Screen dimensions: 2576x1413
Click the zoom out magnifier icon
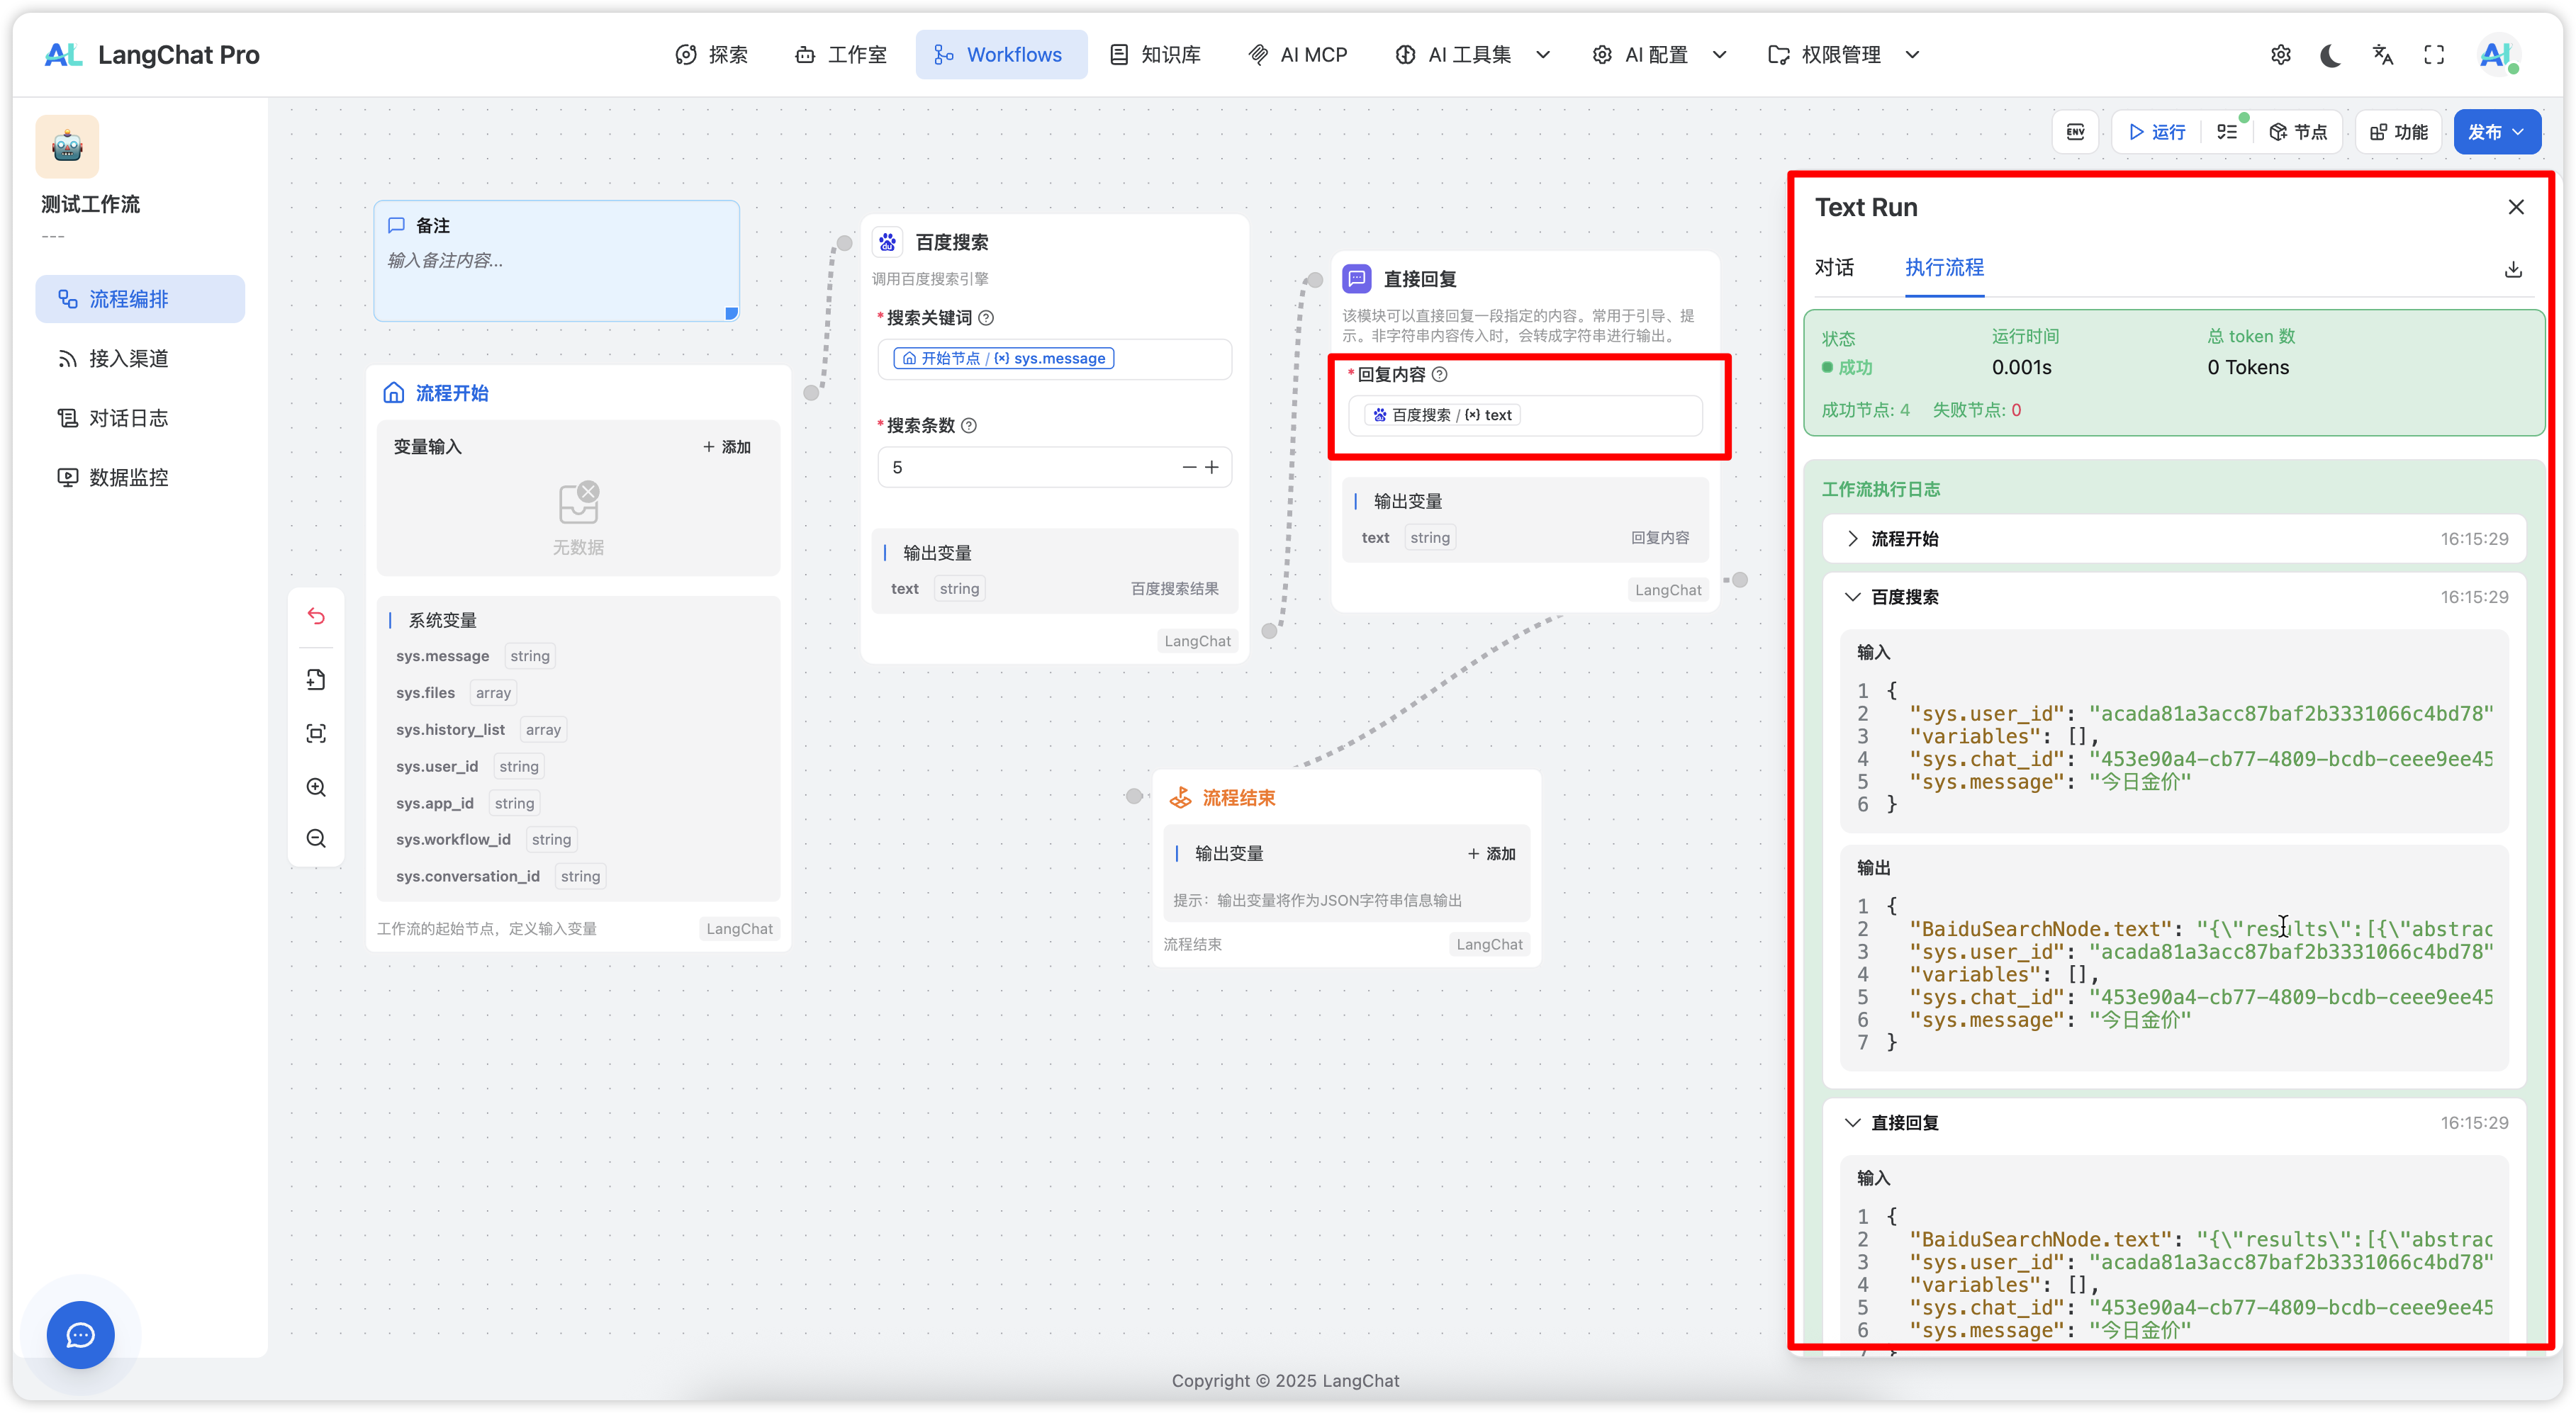(316, 838)
